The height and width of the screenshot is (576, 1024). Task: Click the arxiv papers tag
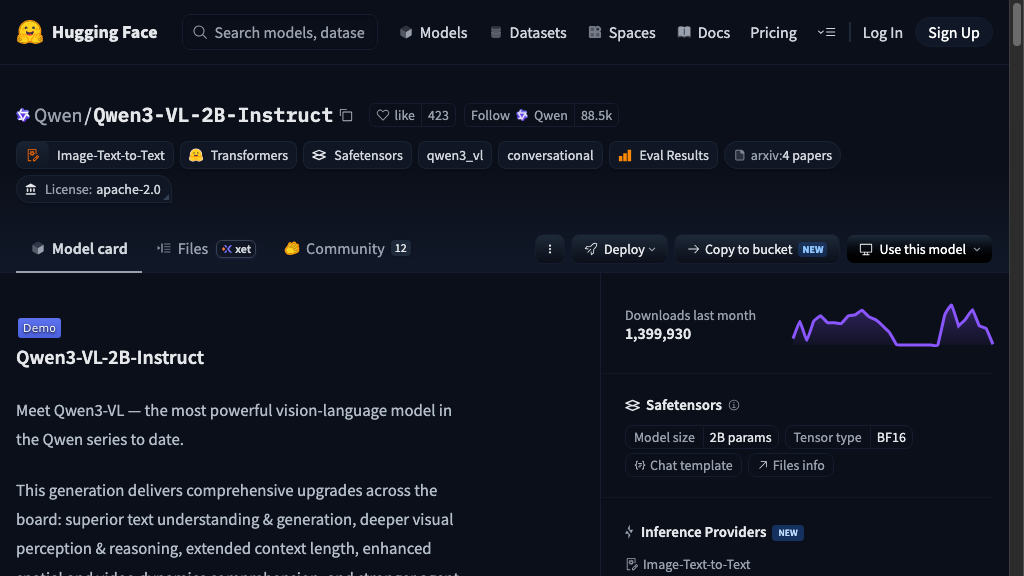782,155
